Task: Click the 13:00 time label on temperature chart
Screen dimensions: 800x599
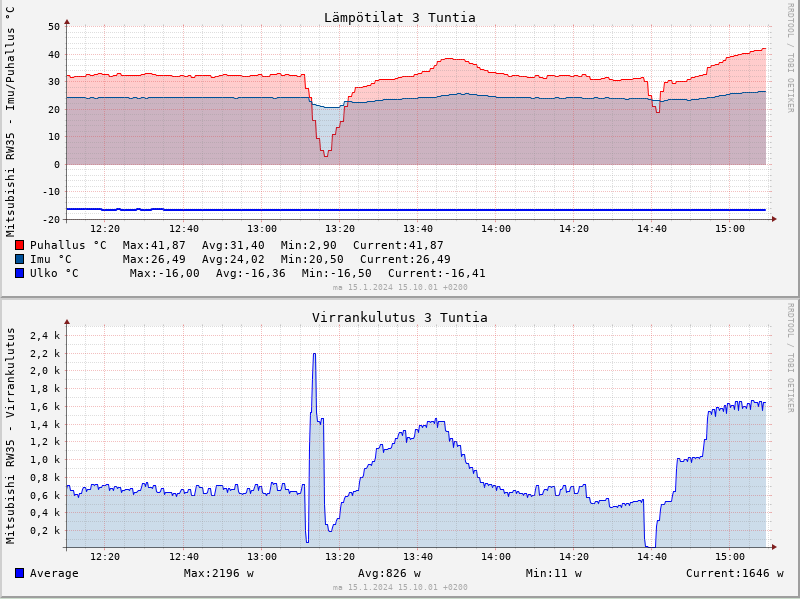Action: coord(262,229)
